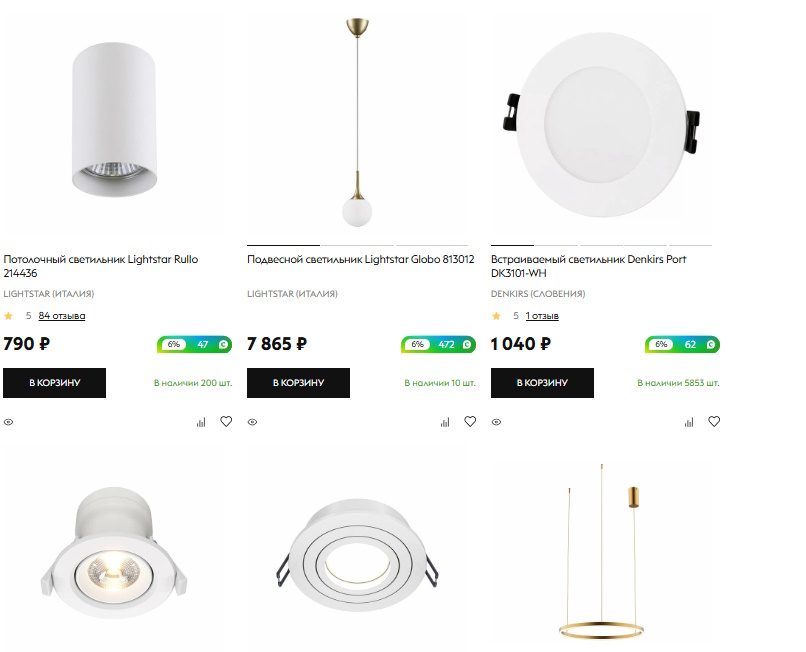Select second image indicator for Globo pendant

click(358, 245)
